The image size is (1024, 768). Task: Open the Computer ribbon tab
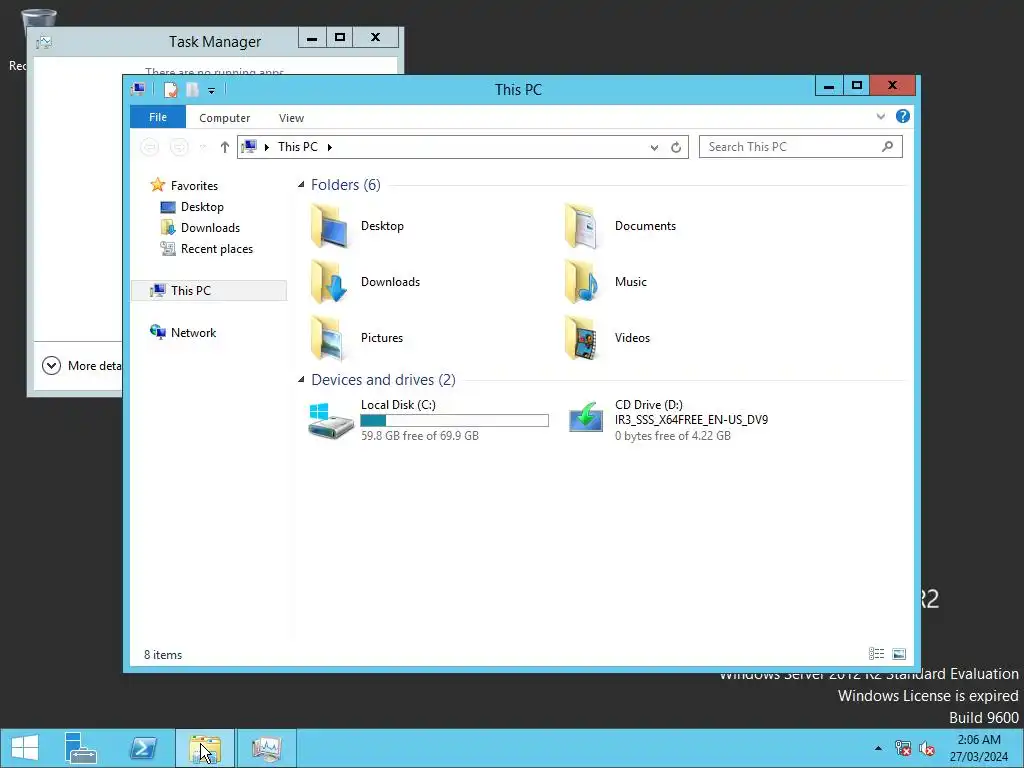click(225, 118)
